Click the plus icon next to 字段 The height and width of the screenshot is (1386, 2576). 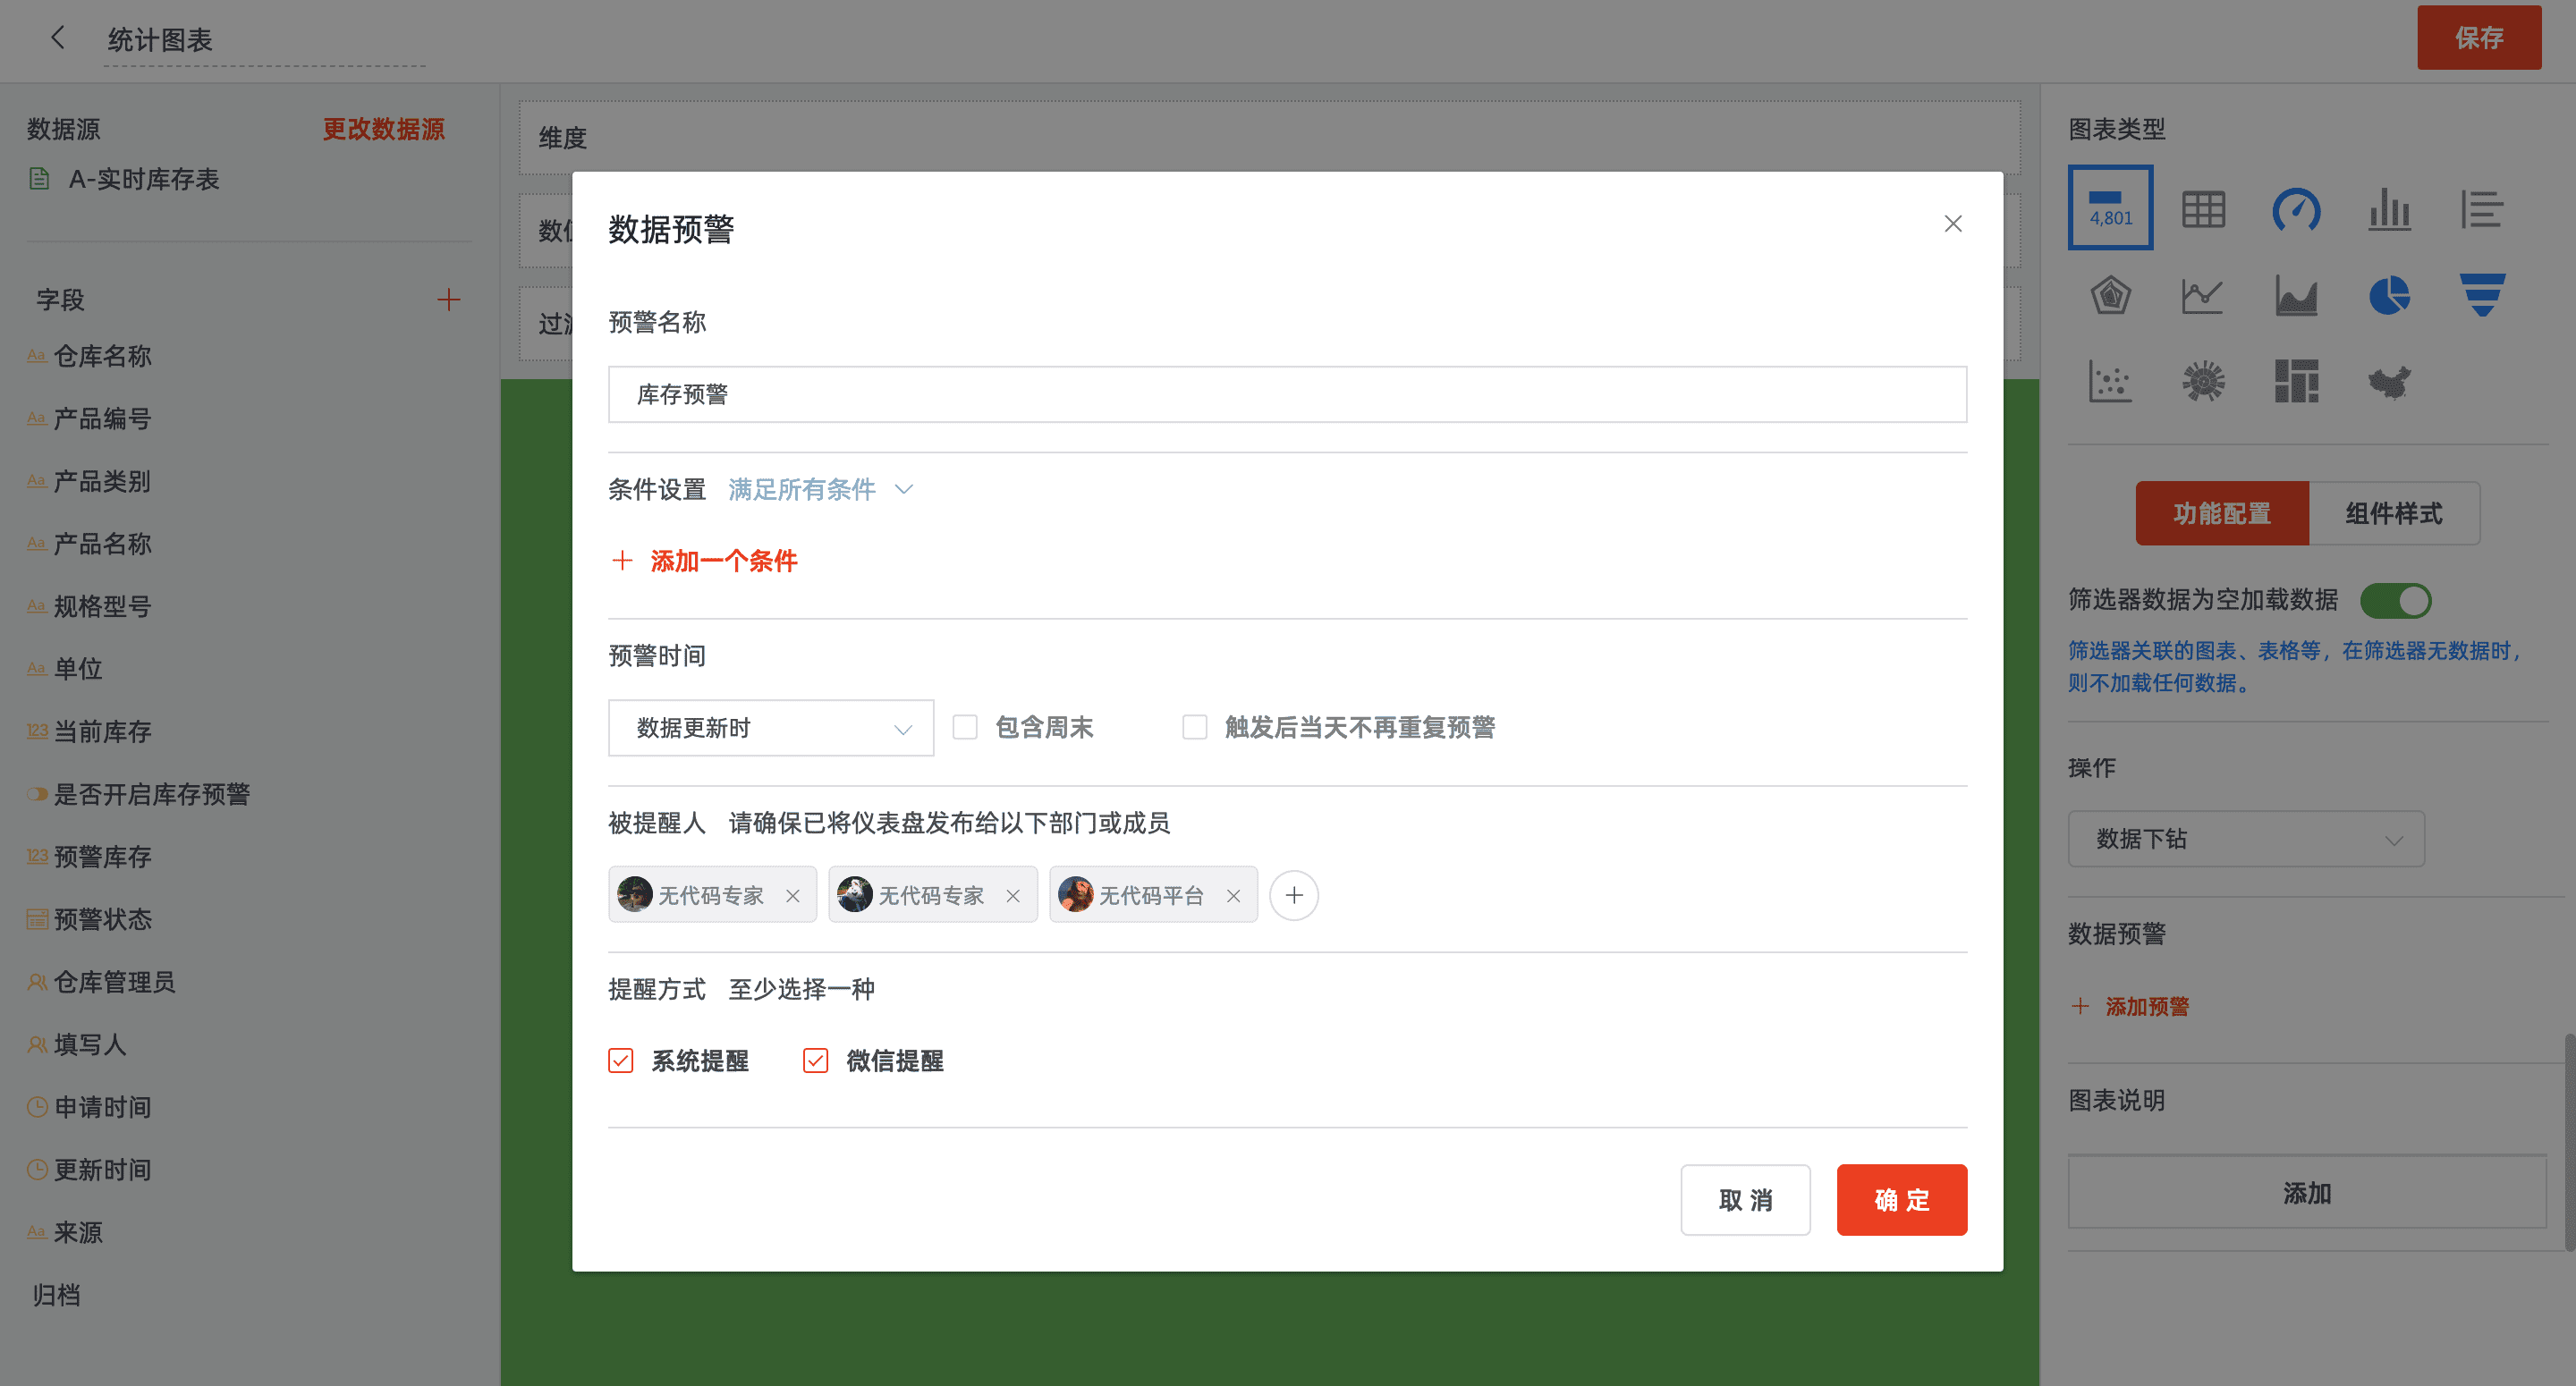(x=449, y=300)
